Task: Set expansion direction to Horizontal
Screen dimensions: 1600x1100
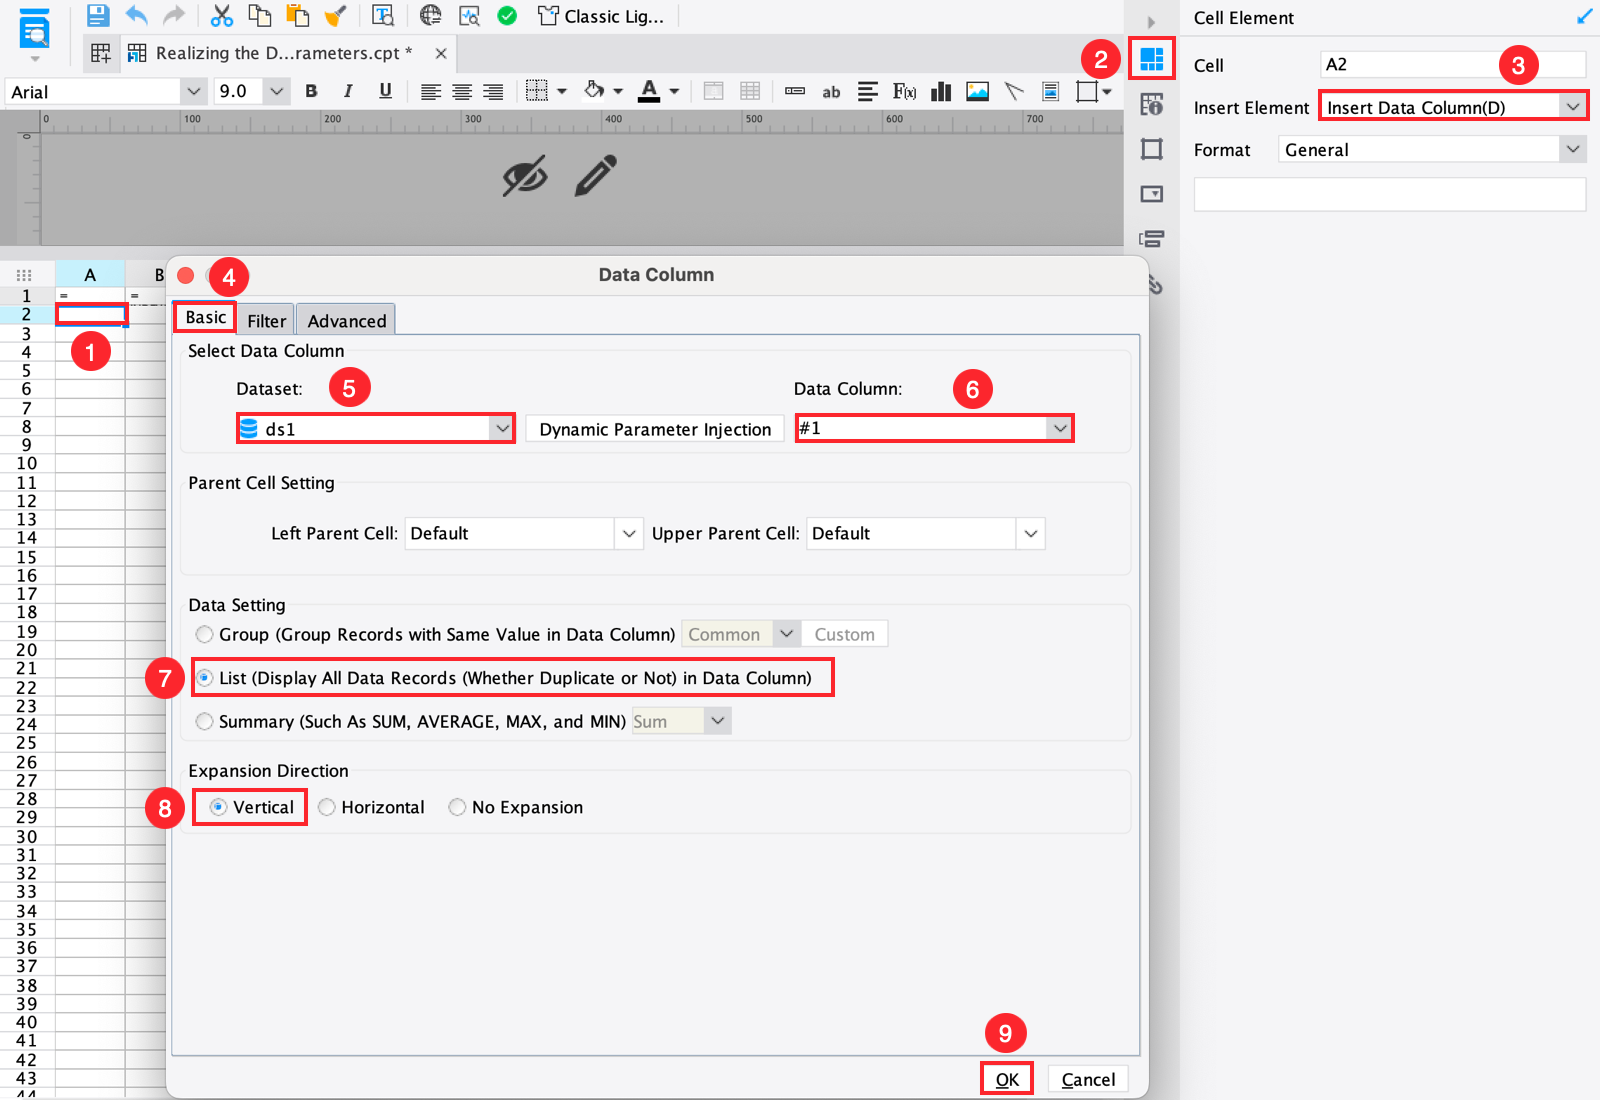Action: [326, 807]
